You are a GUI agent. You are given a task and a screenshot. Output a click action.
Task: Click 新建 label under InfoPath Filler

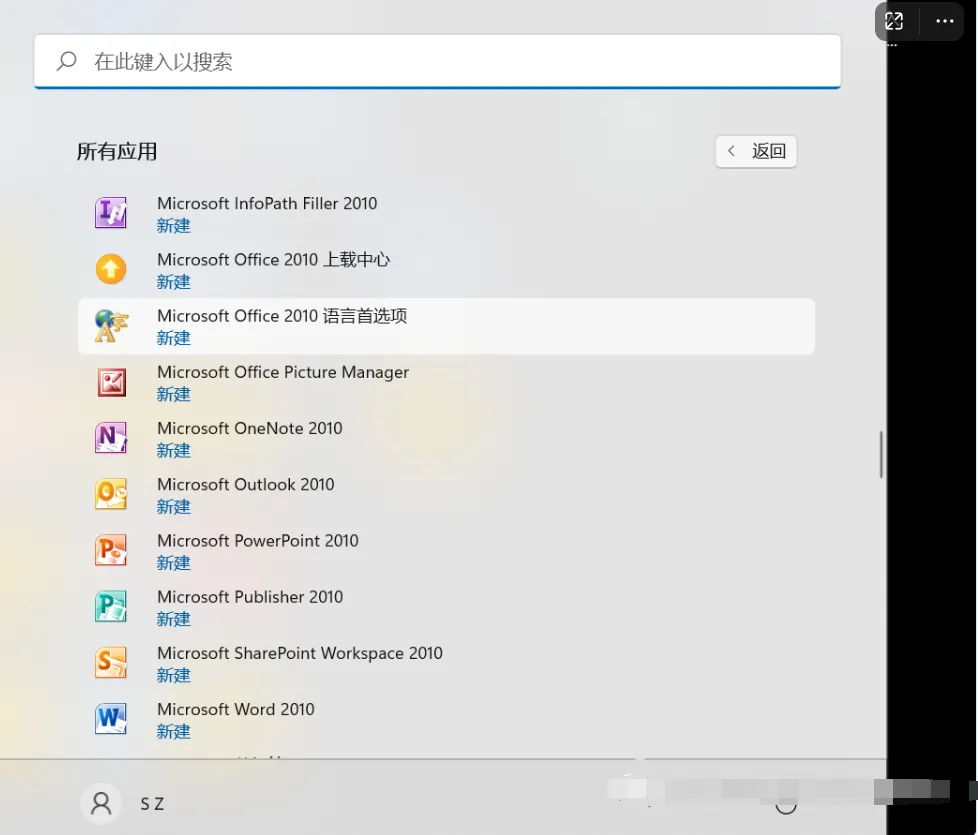pyautogui.click(x=173, y=226)
